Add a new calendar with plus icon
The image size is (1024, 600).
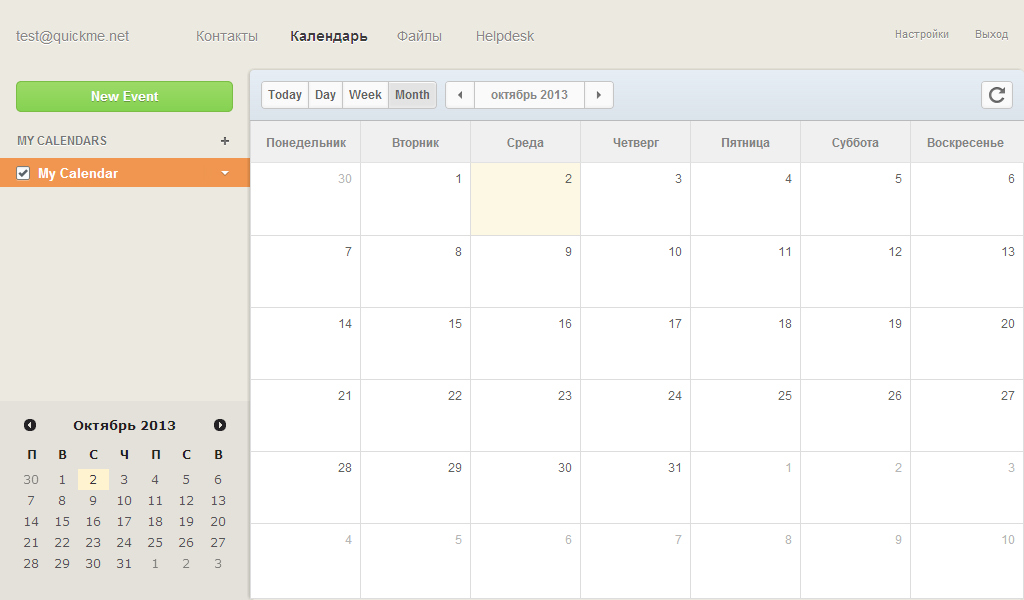[x=225, y=140]
